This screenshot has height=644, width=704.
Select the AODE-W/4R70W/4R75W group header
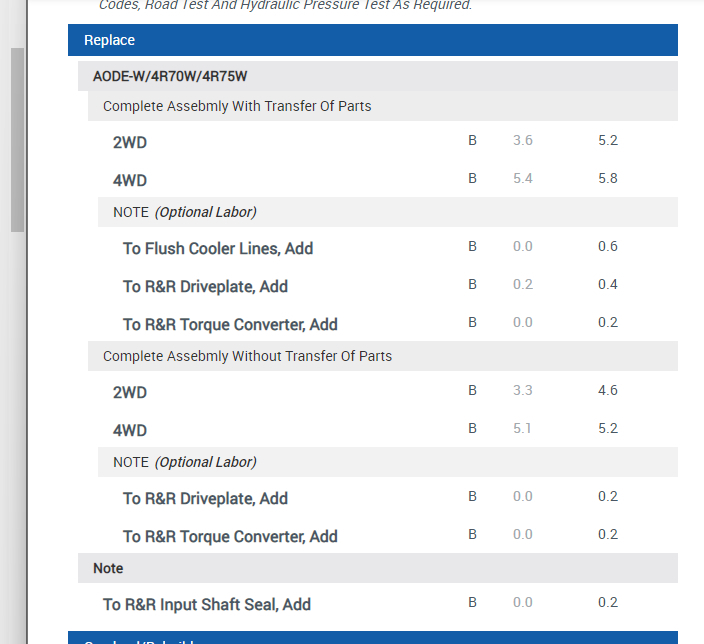170,76
